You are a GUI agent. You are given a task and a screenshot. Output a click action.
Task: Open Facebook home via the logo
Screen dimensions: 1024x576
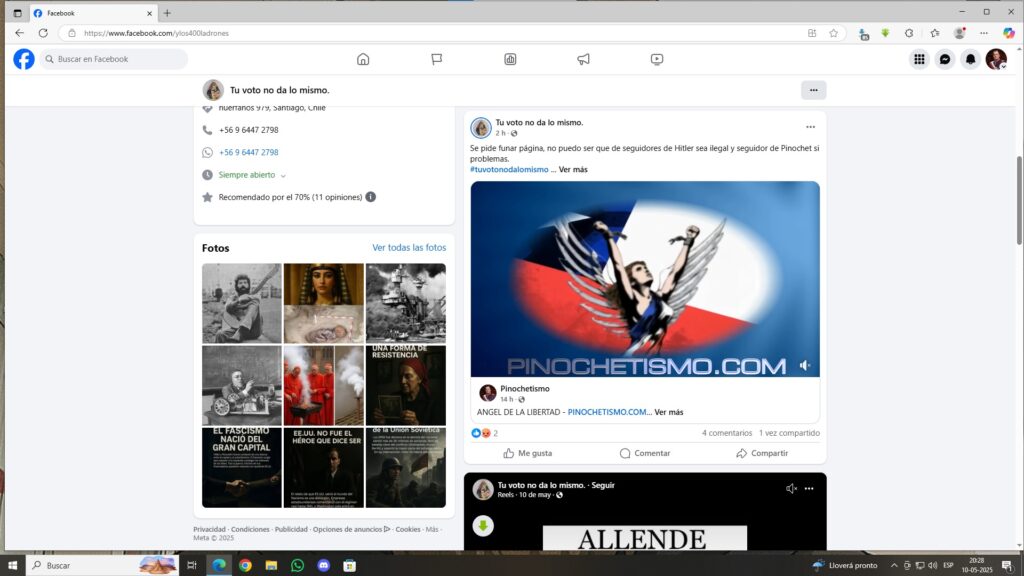[x=24, y=59]
